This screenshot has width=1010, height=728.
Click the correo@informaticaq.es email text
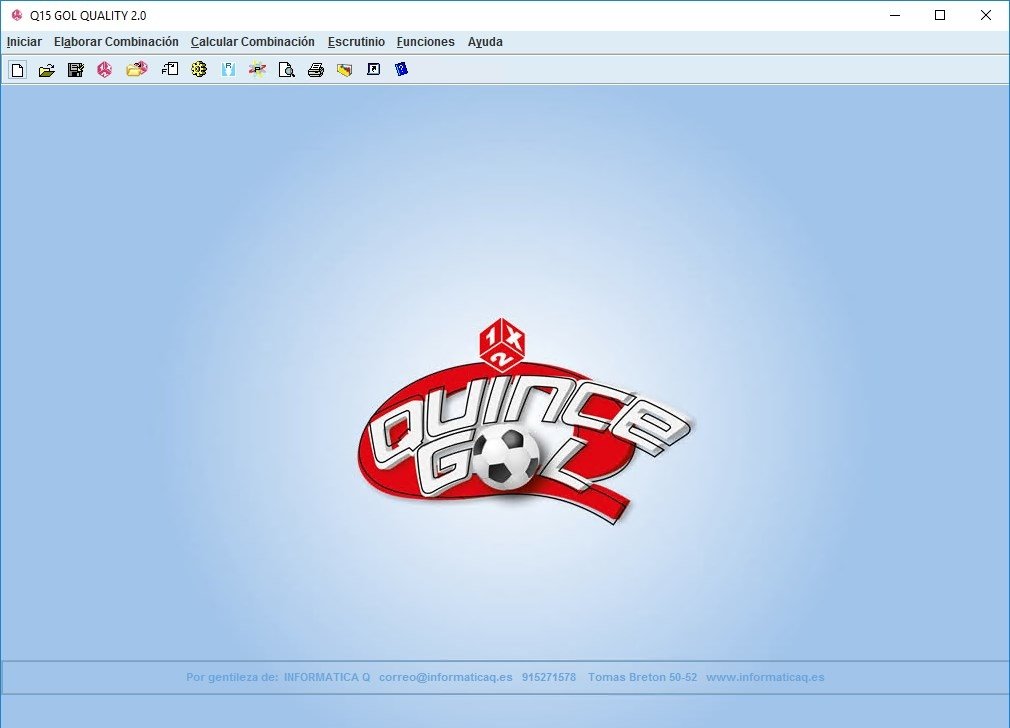446,677
